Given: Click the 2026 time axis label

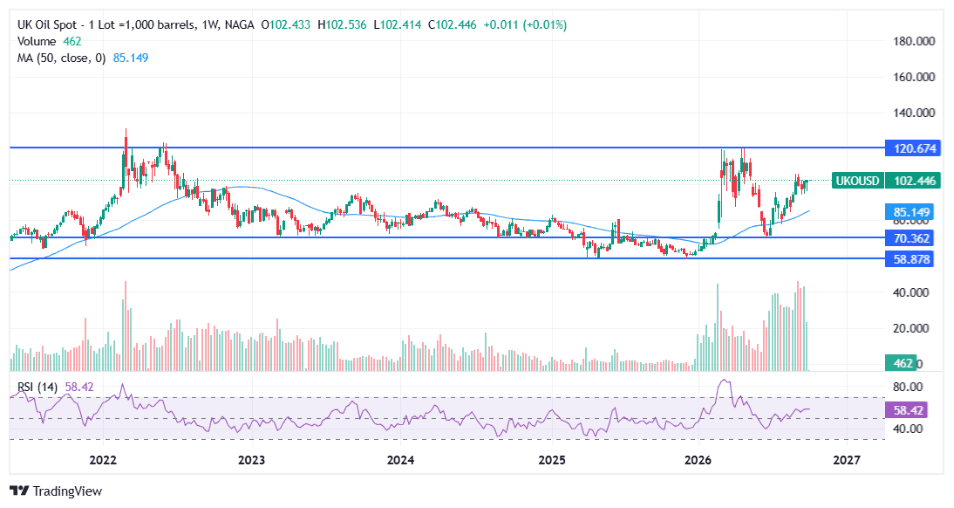Looking at the screenshot, I should pyautogui.click(x=698, y=460).
